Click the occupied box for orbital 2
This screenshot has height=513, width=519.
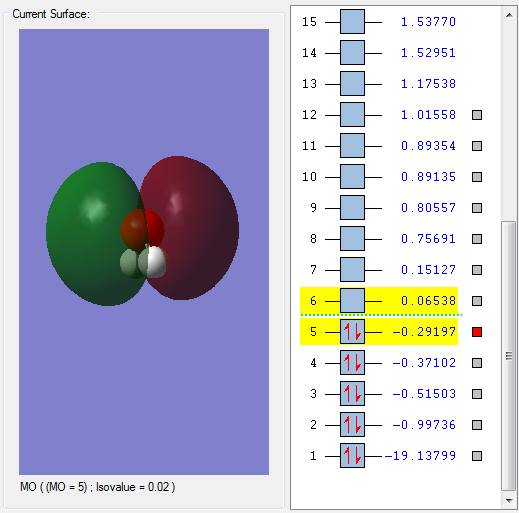(x=352, y=425)
